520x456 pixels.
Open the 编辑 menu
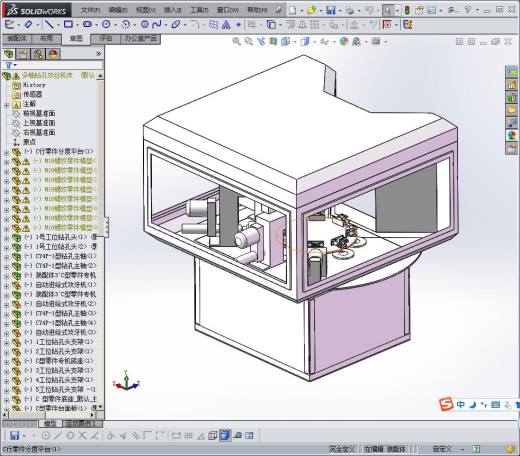pos(118,10)
